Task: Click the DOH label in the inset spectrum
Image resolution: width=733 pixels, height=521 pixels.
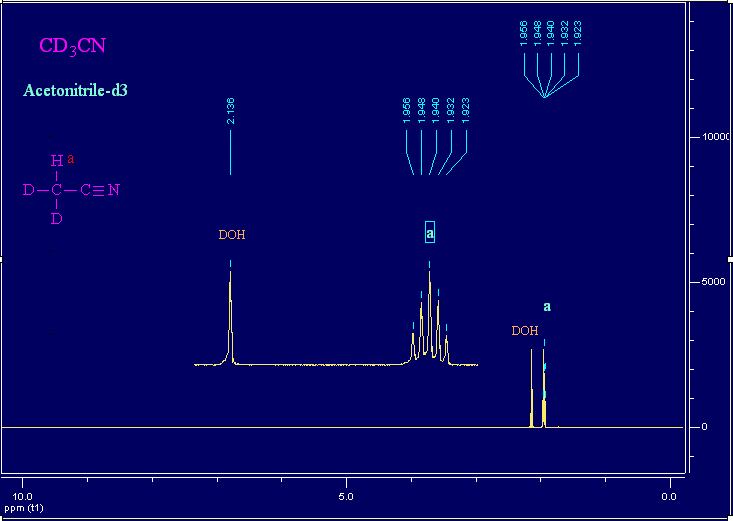Action: (232, 235)
